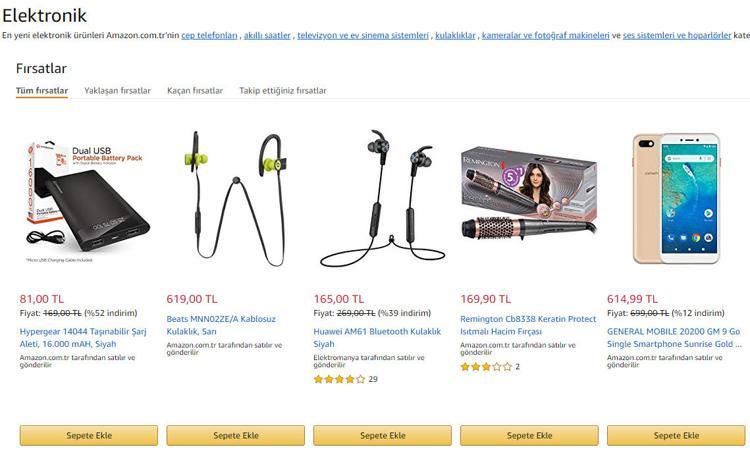The height and width of the screenshot is (470, 750).
Task: Follow the cep telefonları link
Action: tap(209, 35)
